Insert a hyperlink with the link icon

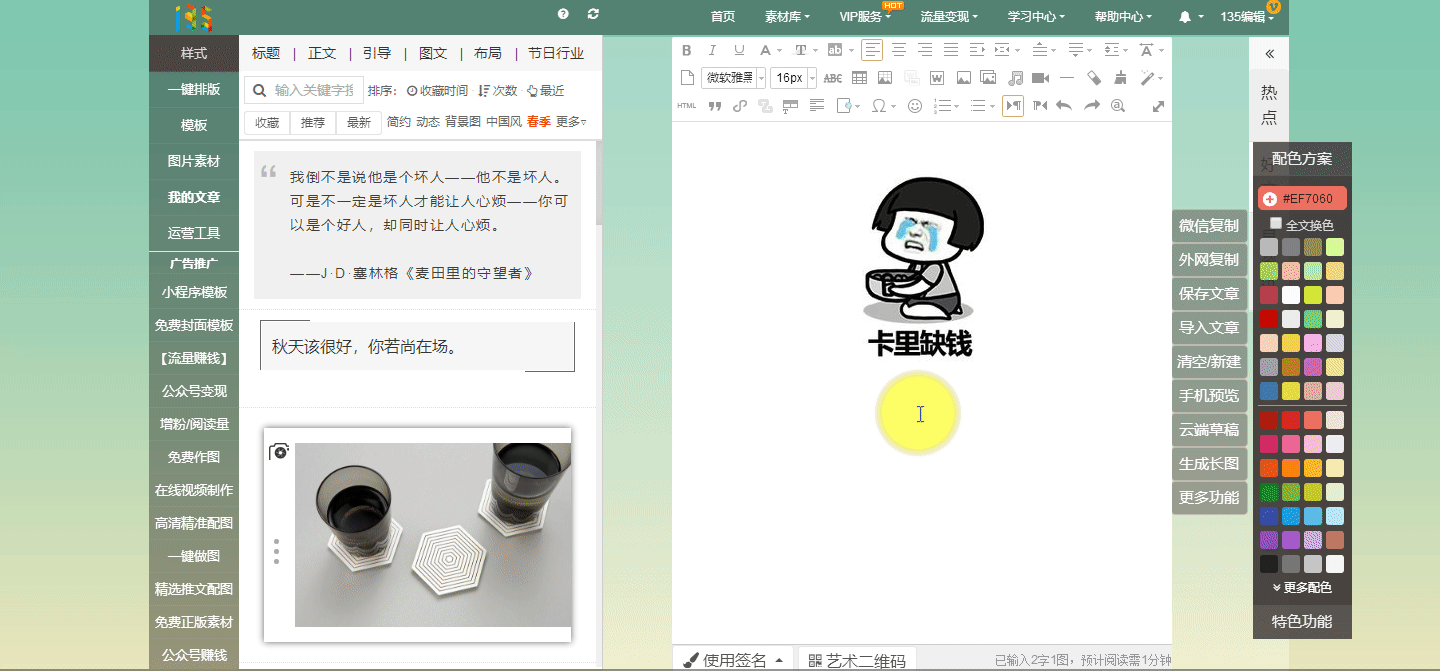[740, 106]
